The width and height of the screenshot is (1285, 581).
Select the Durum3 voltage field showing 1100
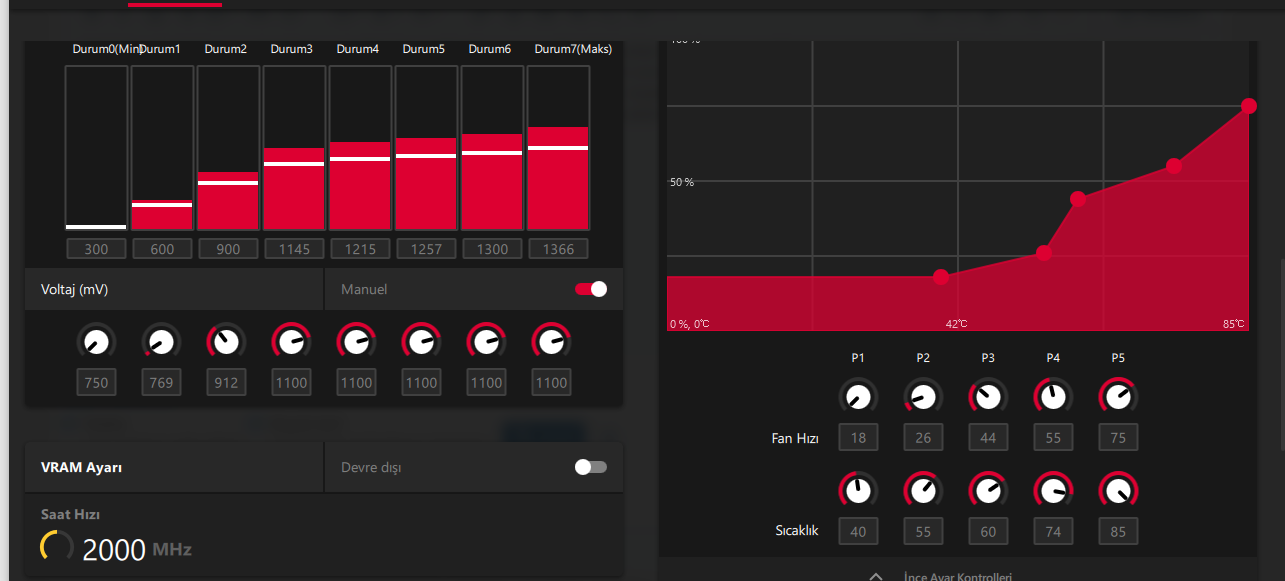(x=291, y=383)
